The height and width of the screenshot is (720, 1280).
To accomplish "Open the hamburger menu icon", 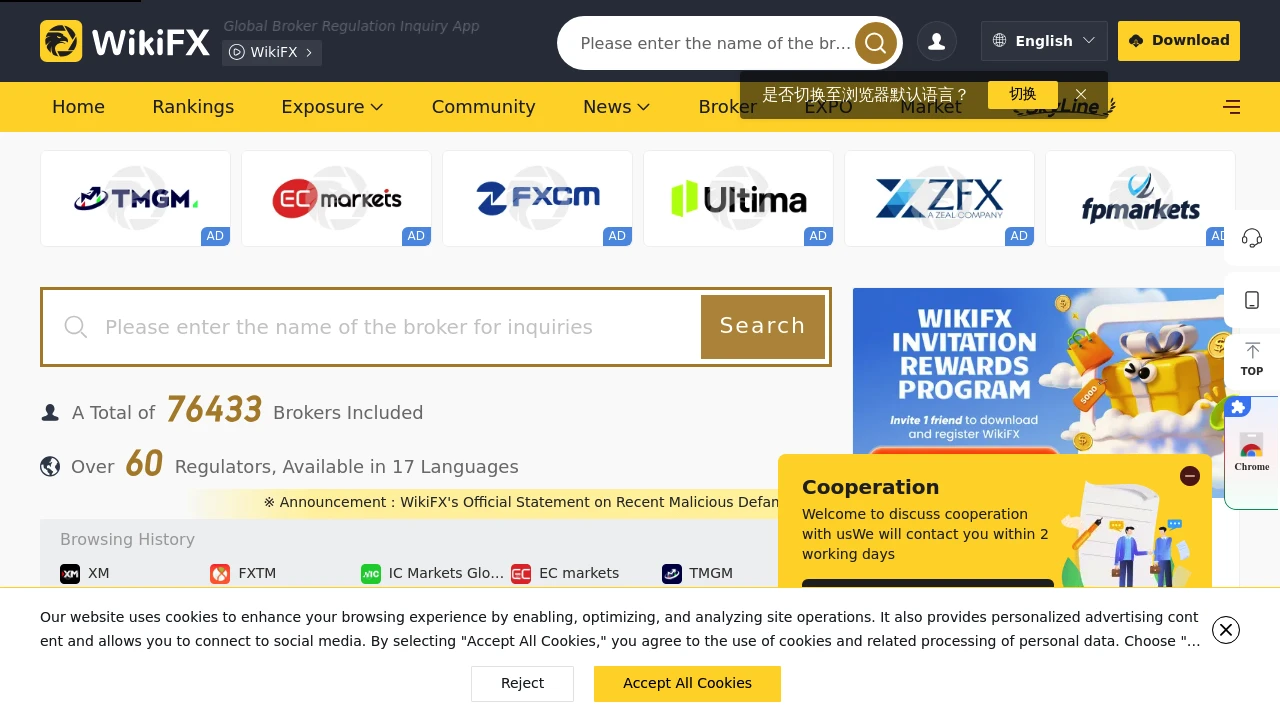I will [x=1232, y=107].
